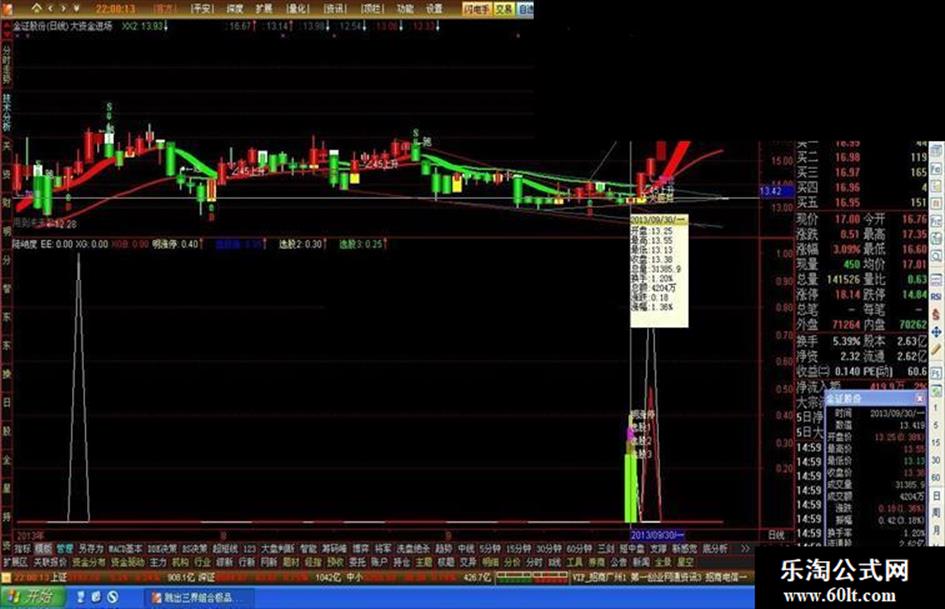945x609 pixels.
Task: Click the second quick-launch icon beside Start
Action: (96, 598)
